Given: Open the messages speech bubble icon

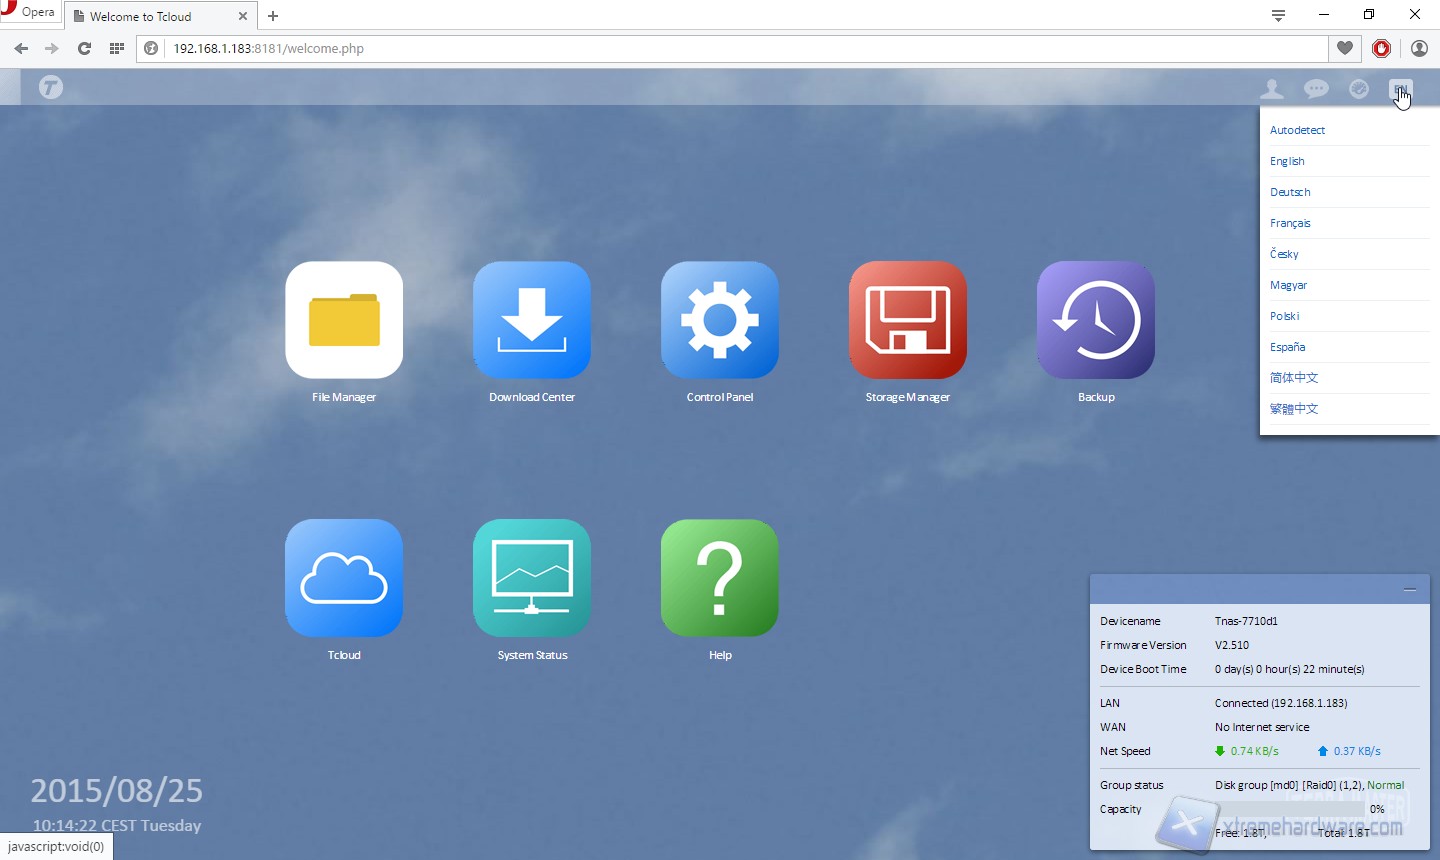Looking at the screenshot, I should [x=1316, y=89].
